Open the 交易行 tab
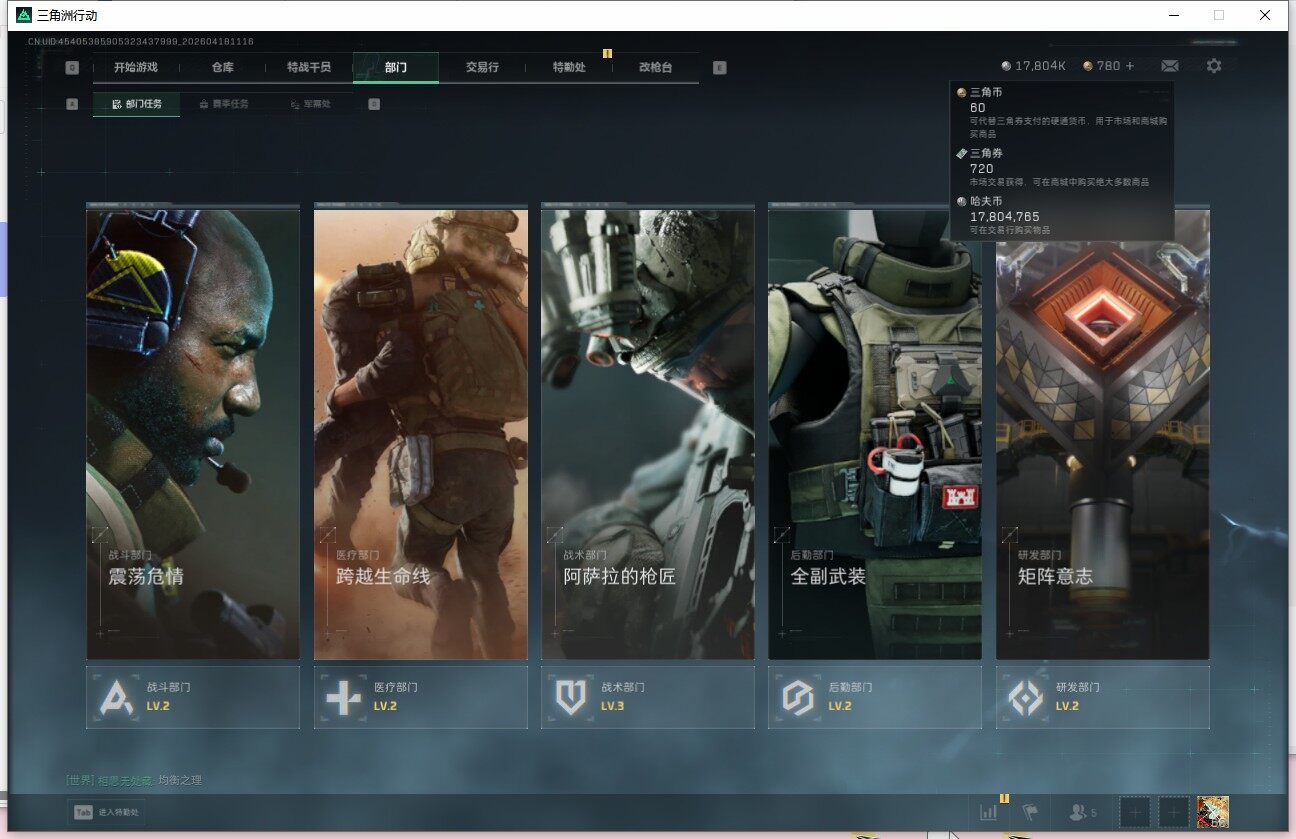1296x839 pixels. coord(482,67)
